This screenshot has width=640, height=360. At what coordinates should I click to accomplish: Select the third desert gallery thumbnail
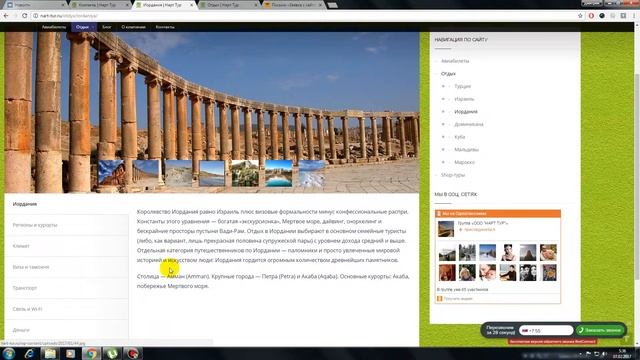tap(178, 173)
